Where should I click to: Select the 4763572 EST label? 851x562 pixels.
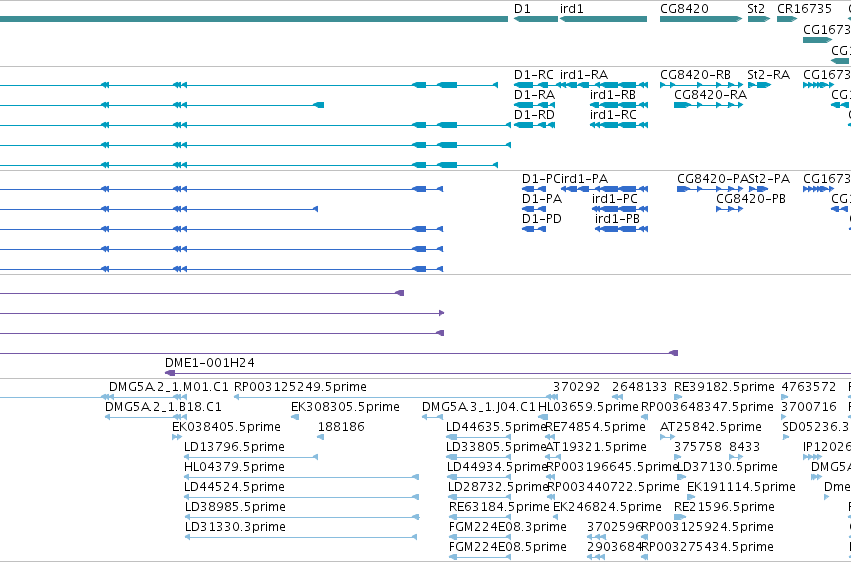pyautogui.click(x=809, y=387)
